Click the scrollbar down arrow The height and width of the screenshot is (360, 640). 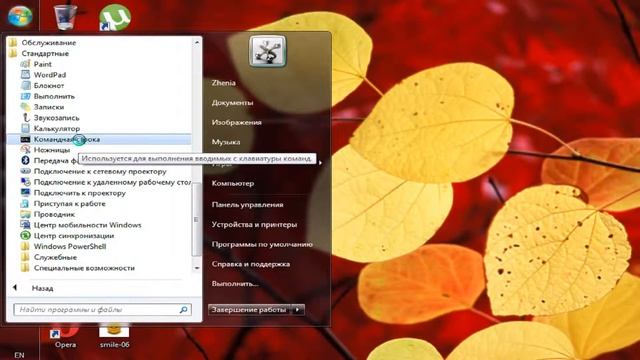(x=197, y=268)
